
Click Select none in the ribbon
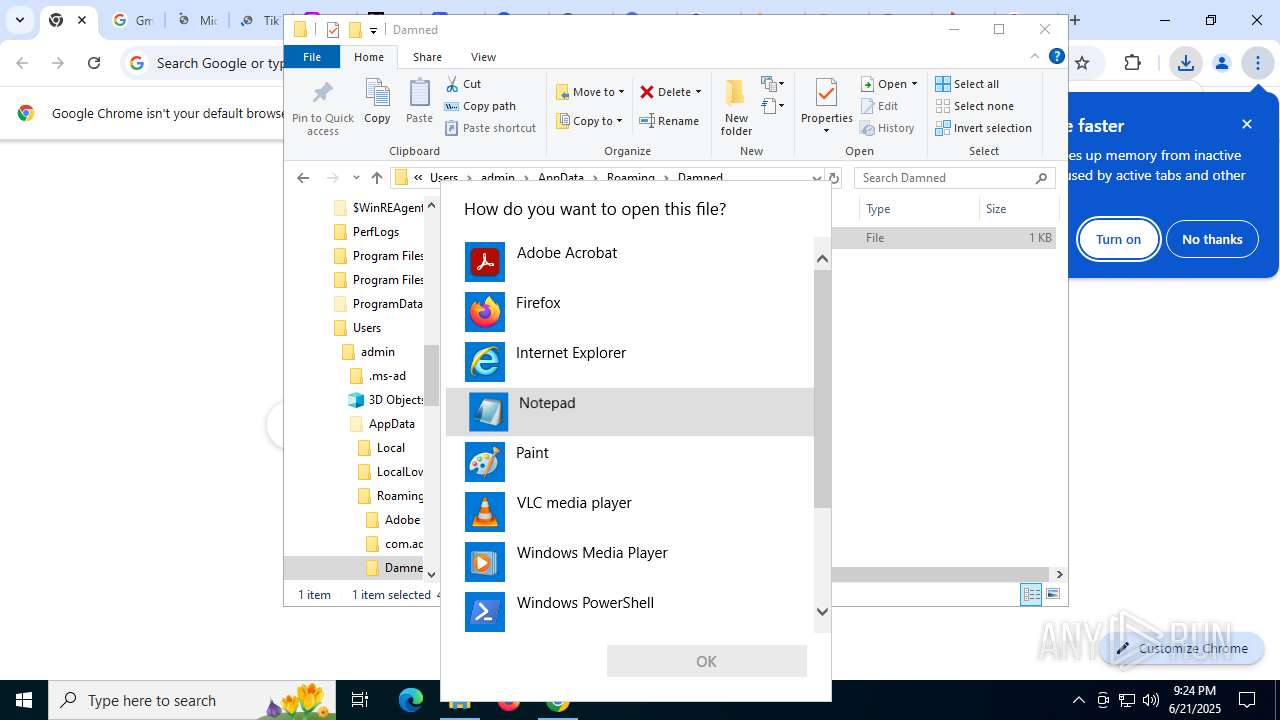[974, 106]
